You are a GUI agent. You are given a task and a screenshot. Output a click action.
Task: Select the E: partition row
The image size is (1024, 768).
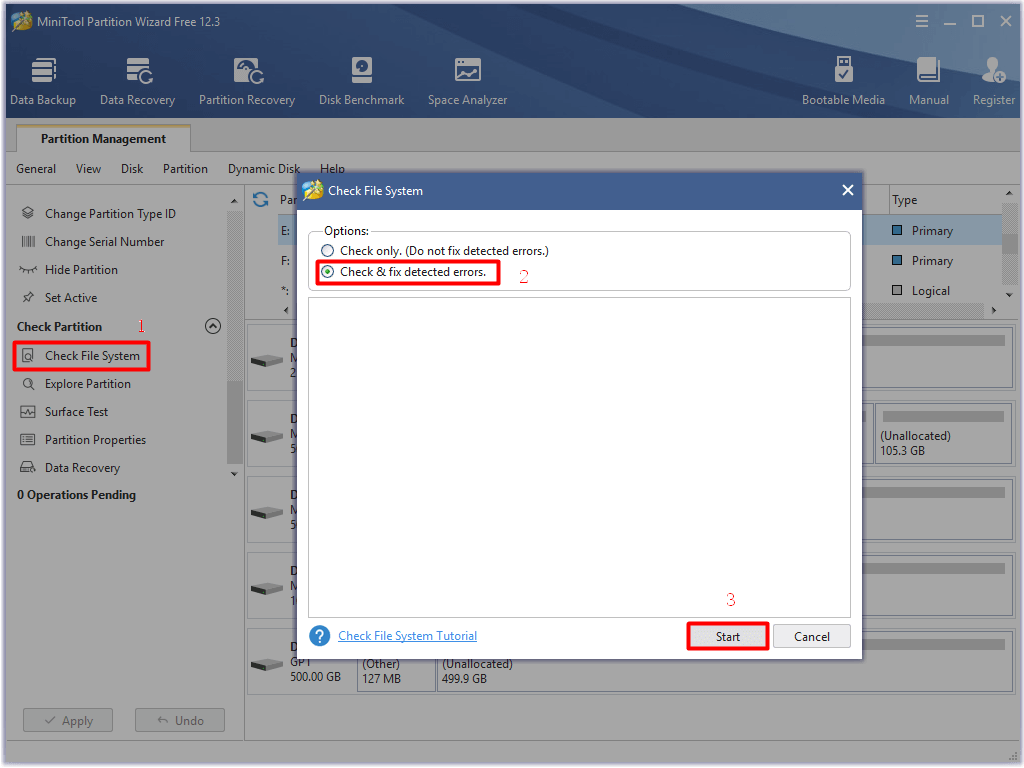(x=285, y=231)
